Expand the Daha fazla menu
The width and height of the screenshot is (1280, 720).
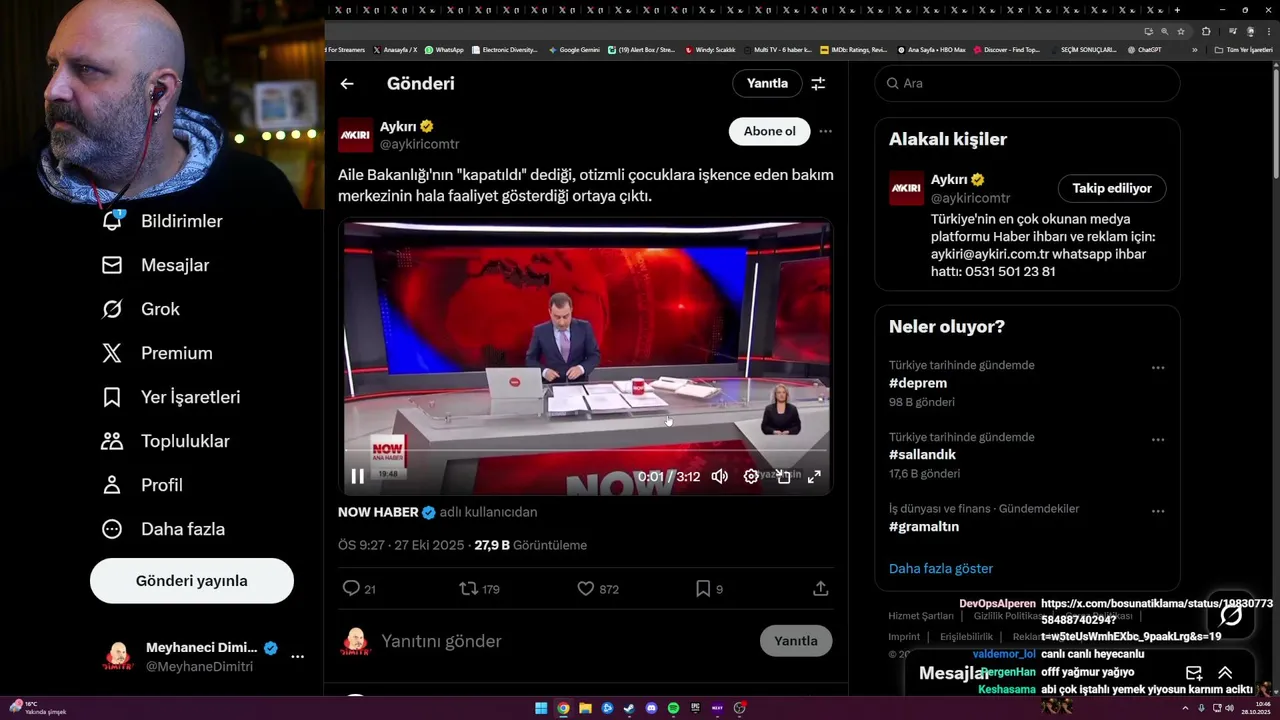pos(163,529)
